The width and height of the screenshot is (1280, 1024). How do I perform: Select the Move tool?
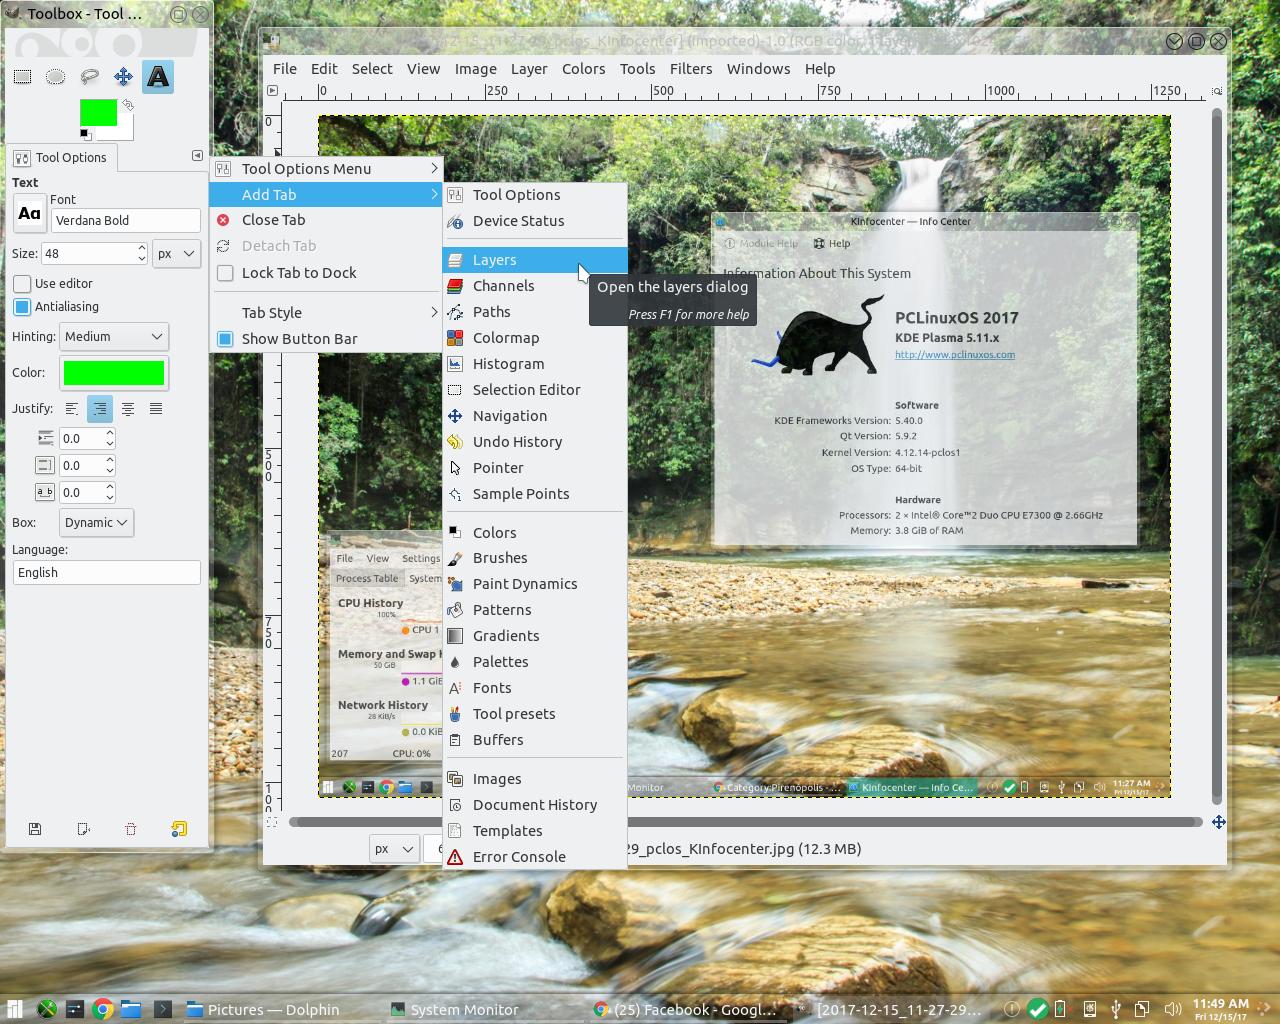coord(124,77)
